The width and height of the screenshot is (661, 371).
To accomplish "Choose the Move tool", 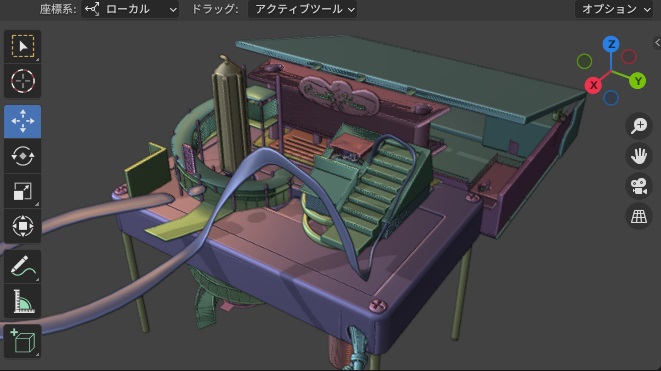I will point(23,121).
